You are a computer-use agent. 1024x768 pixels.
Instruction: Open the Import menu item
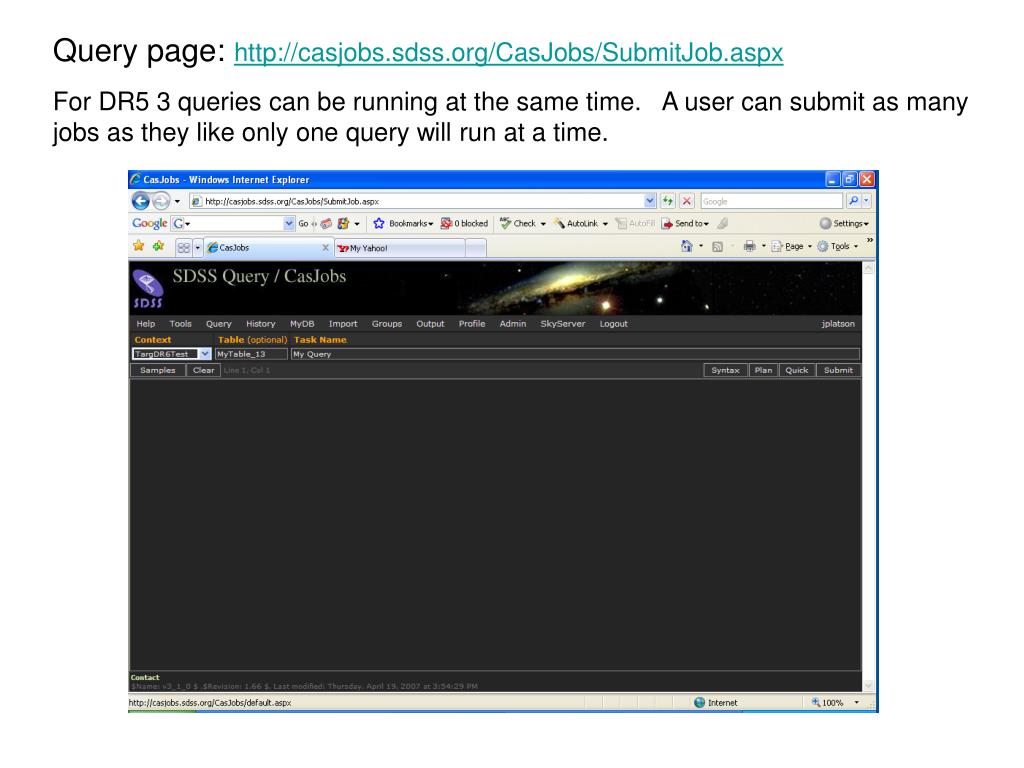pos(343,324)
